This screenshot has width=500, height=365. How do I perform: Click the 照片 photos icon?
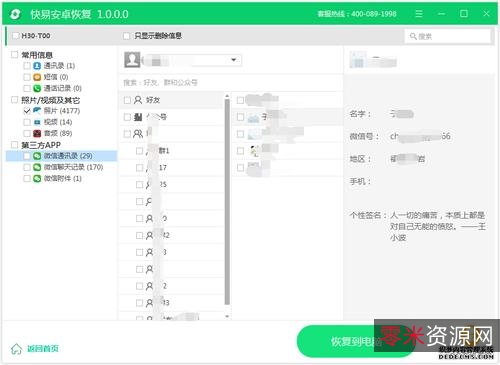37,111
